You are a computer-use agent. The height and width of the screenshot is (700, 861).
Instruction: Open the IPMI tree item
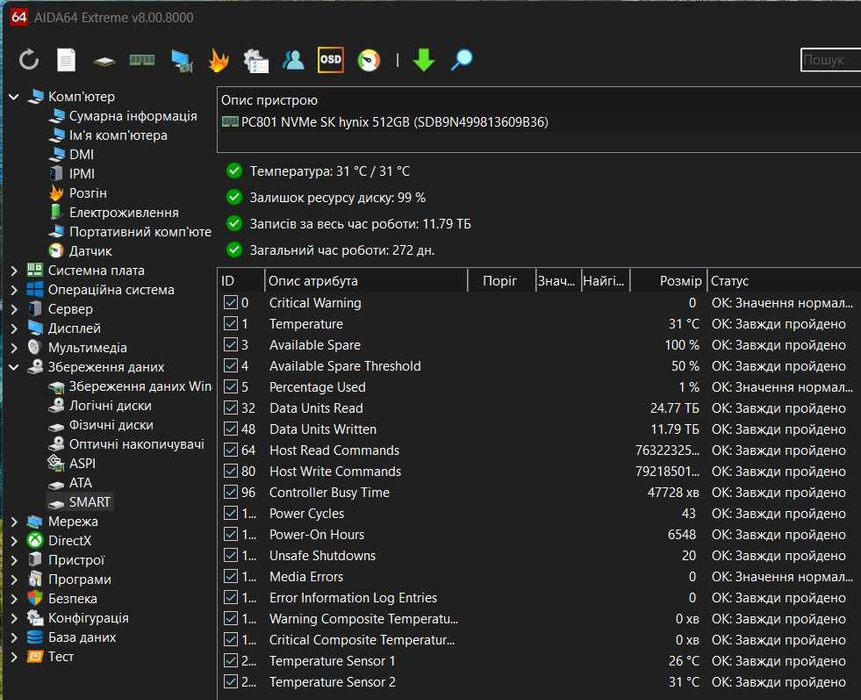point(82,174)
